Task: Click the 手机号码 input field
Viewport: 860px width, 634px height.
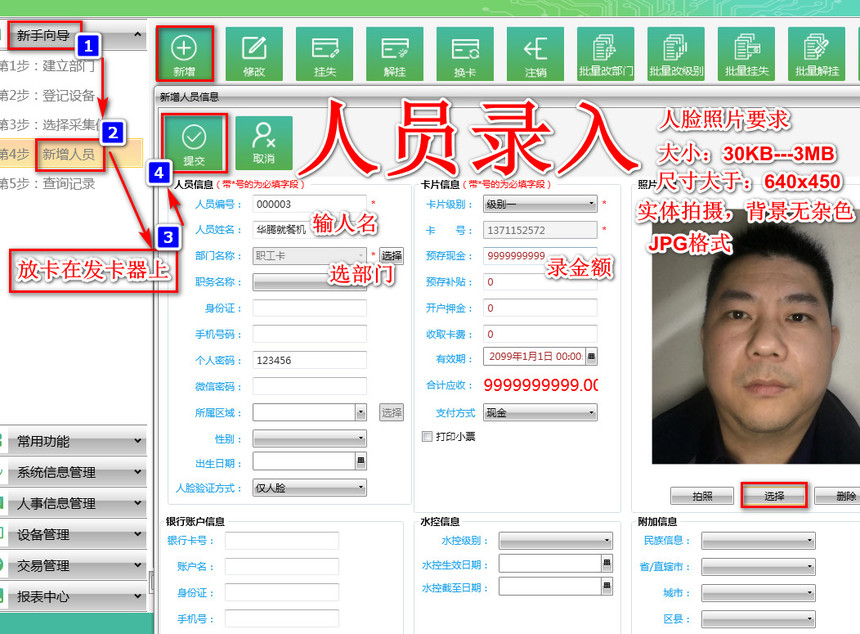Action: (x=309, y=334)
